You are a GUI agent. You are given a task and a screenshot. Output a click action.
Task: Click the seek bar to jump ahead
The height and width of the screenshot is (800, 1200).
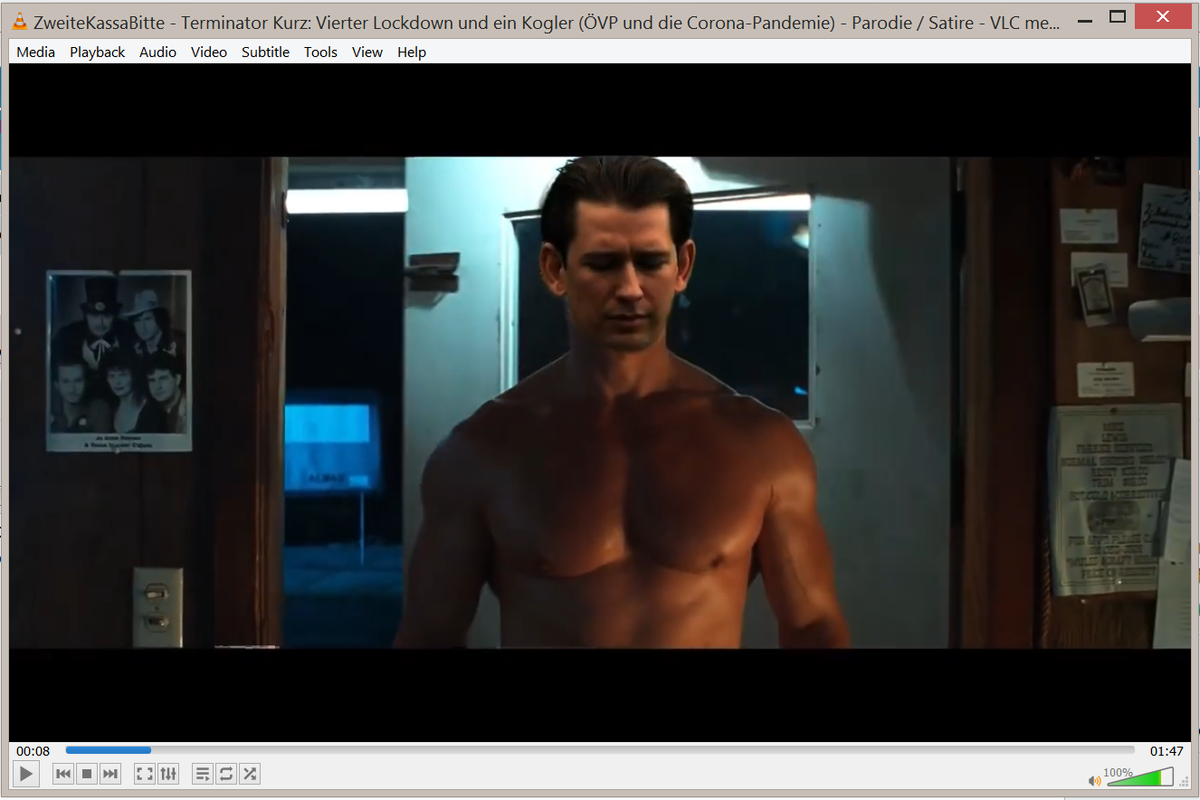(600, 749)
